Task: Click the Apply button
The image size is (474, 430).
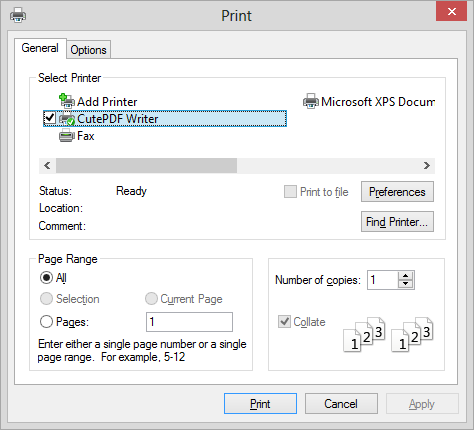Action: tap(422, 404)
